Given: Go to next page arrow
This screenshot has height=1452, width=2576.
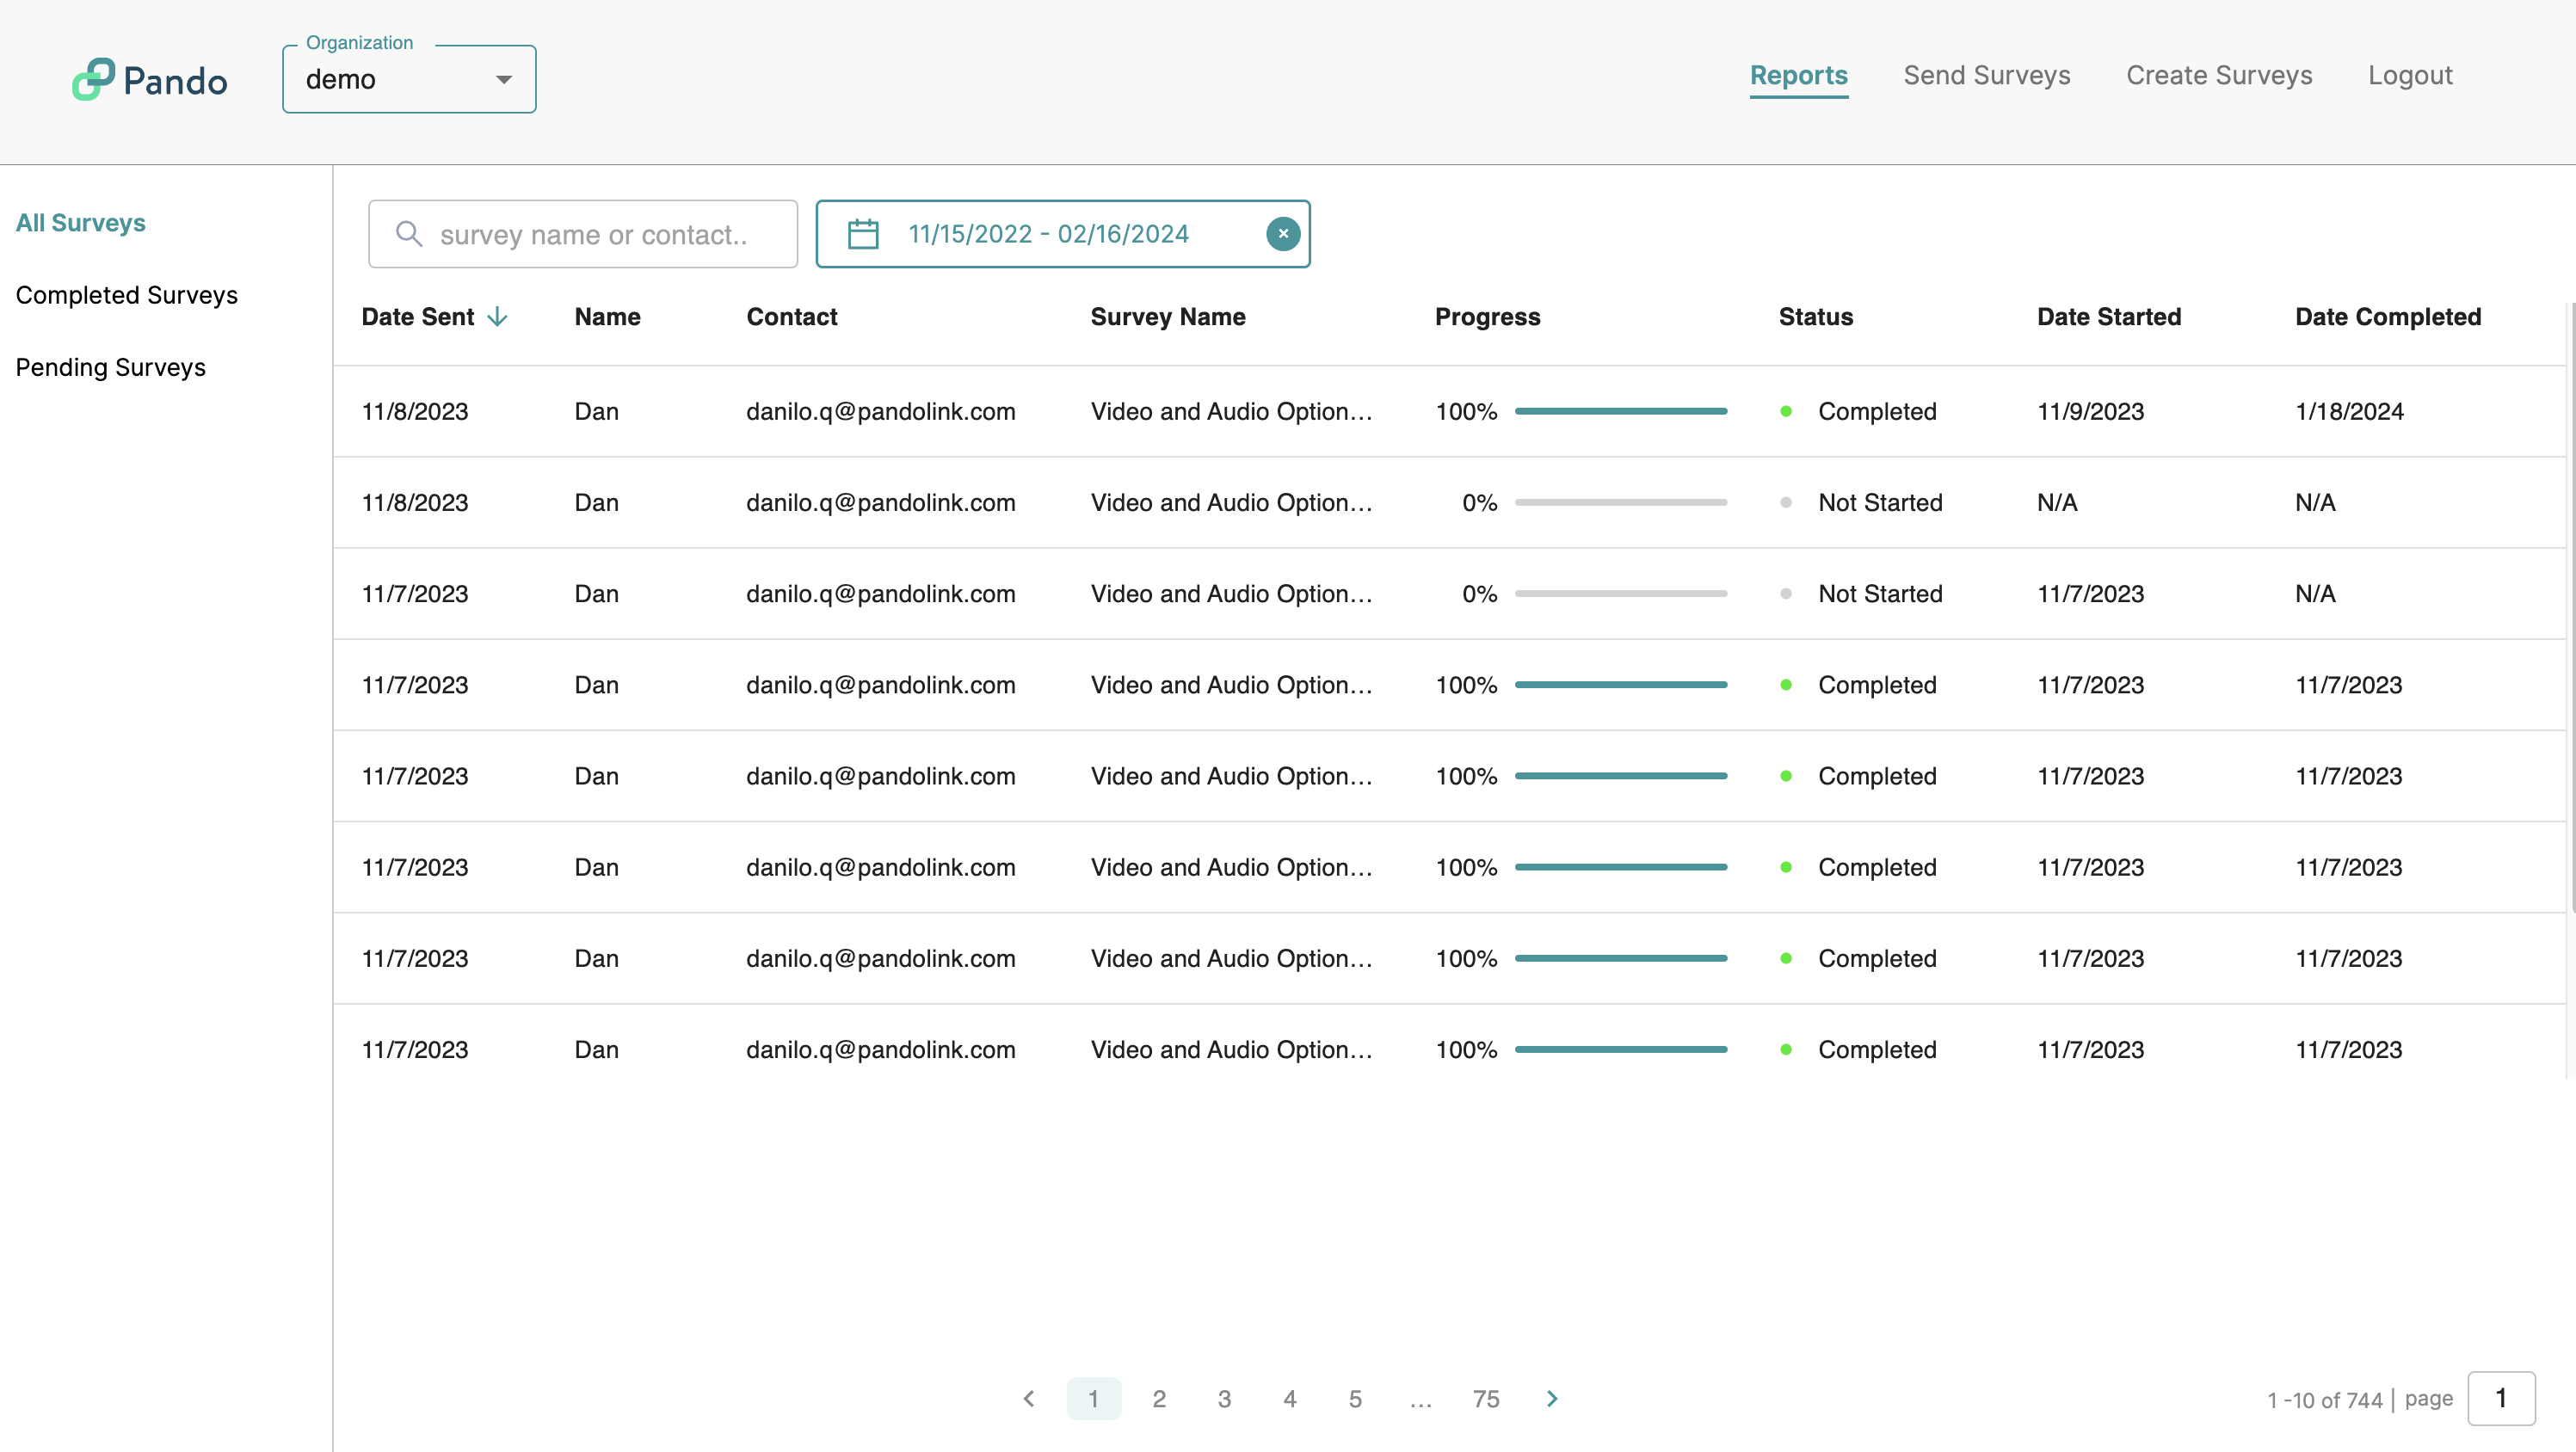Looking at the screenshot, I should coord(1552,1398).
